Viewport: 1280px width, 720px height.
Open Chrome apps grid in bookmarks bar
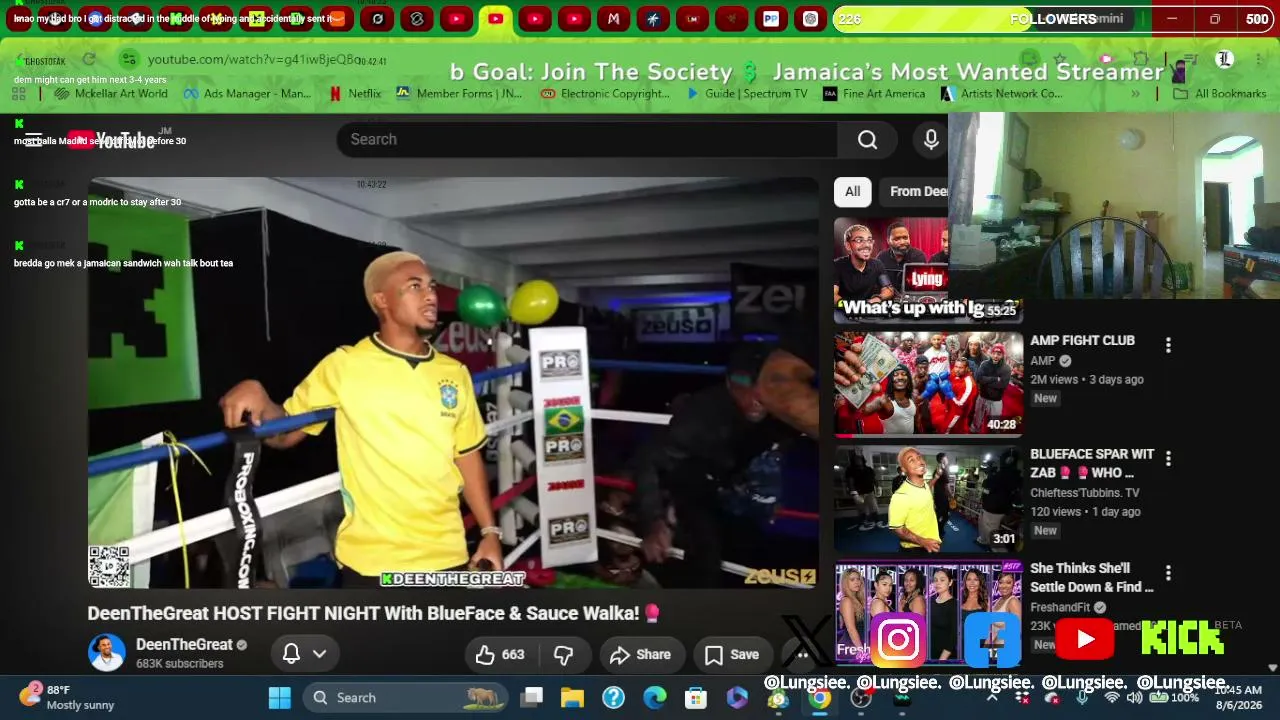[x=18, y=94]
